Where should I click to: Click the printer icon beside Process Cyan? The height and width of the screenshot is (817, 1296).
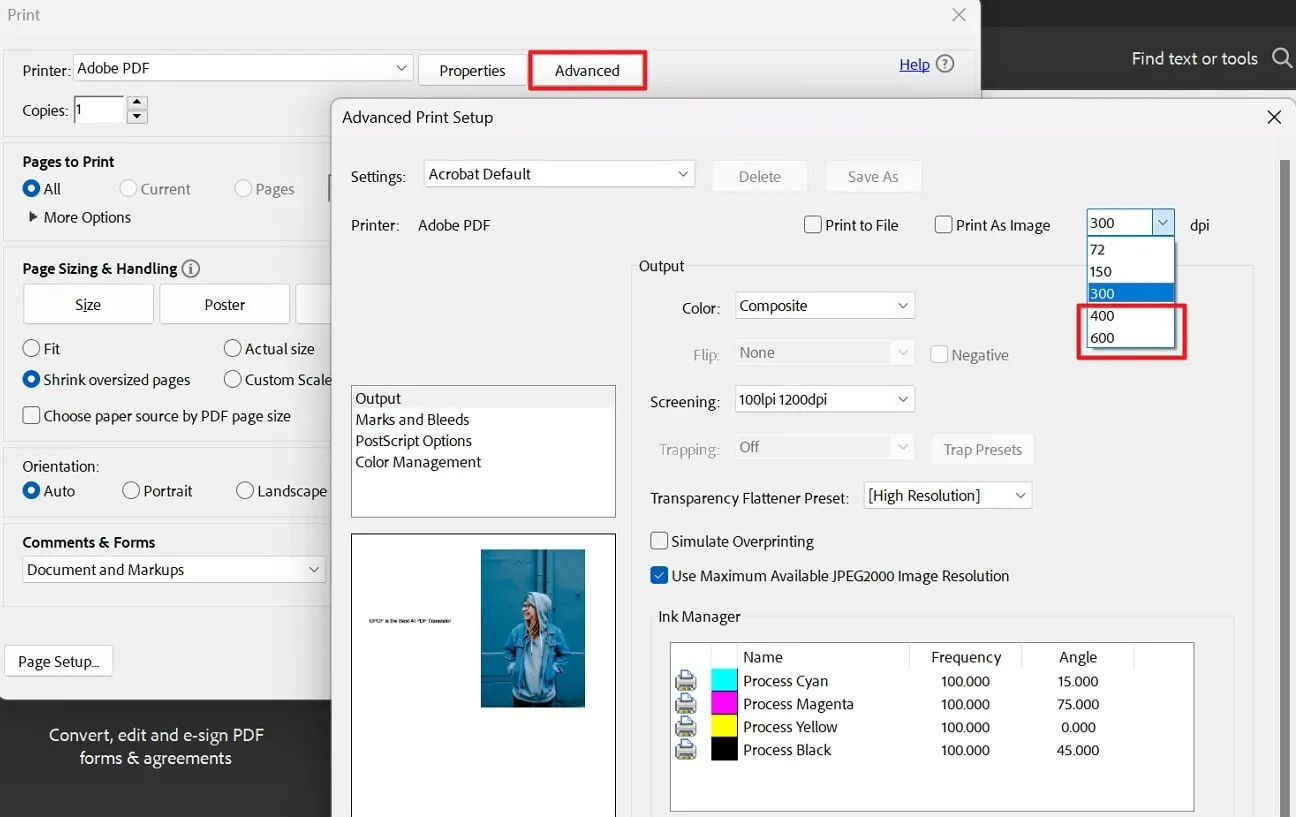[685, 681]
